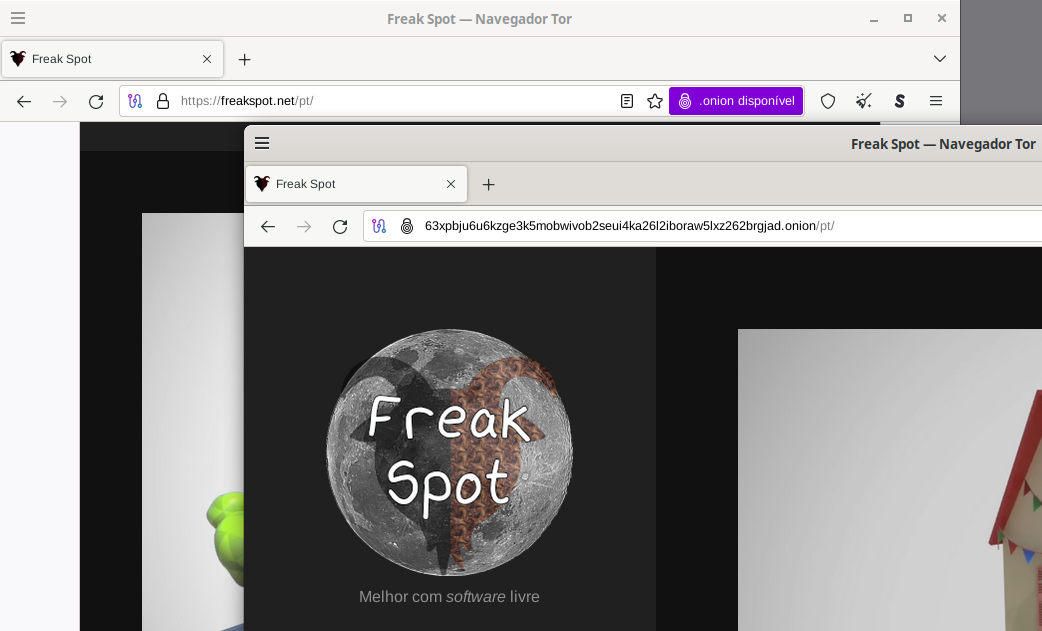Viewport: 1042px width, 631px height.
Task: Show the Tor circuit for freakspot.net
Action: (x=136, y=101)
